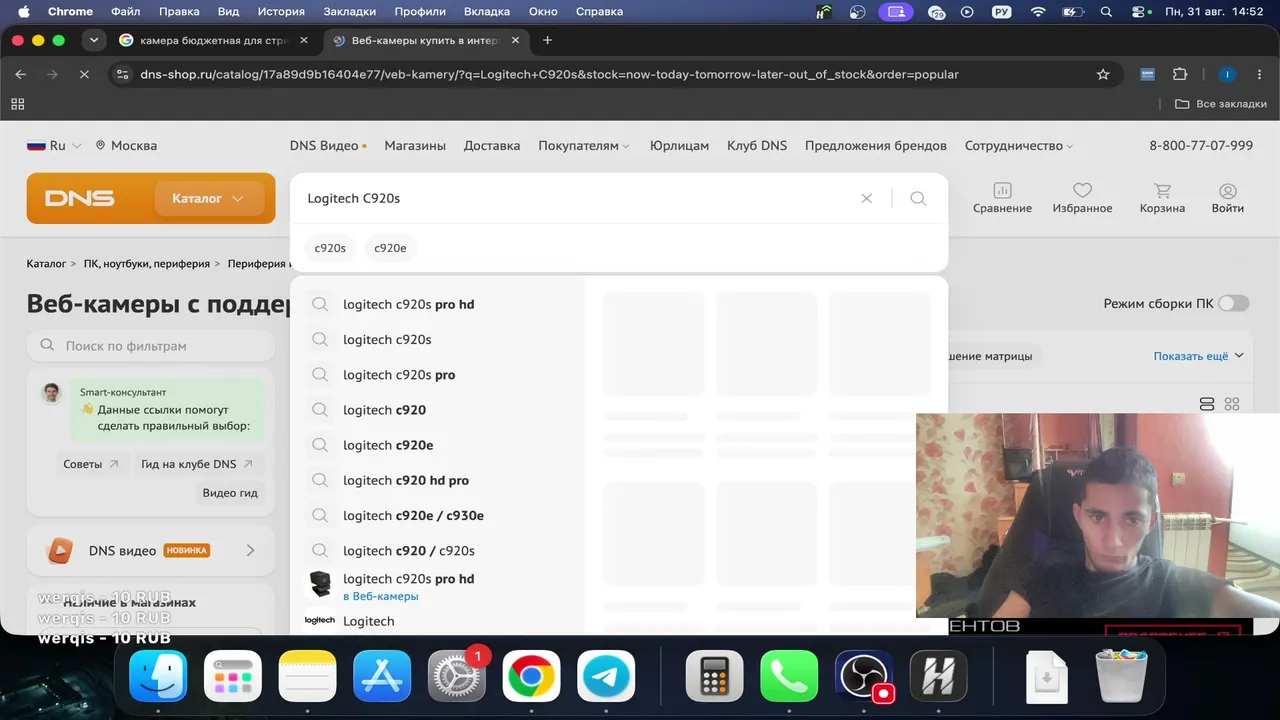Click the Советы button

tap(91, 464)
